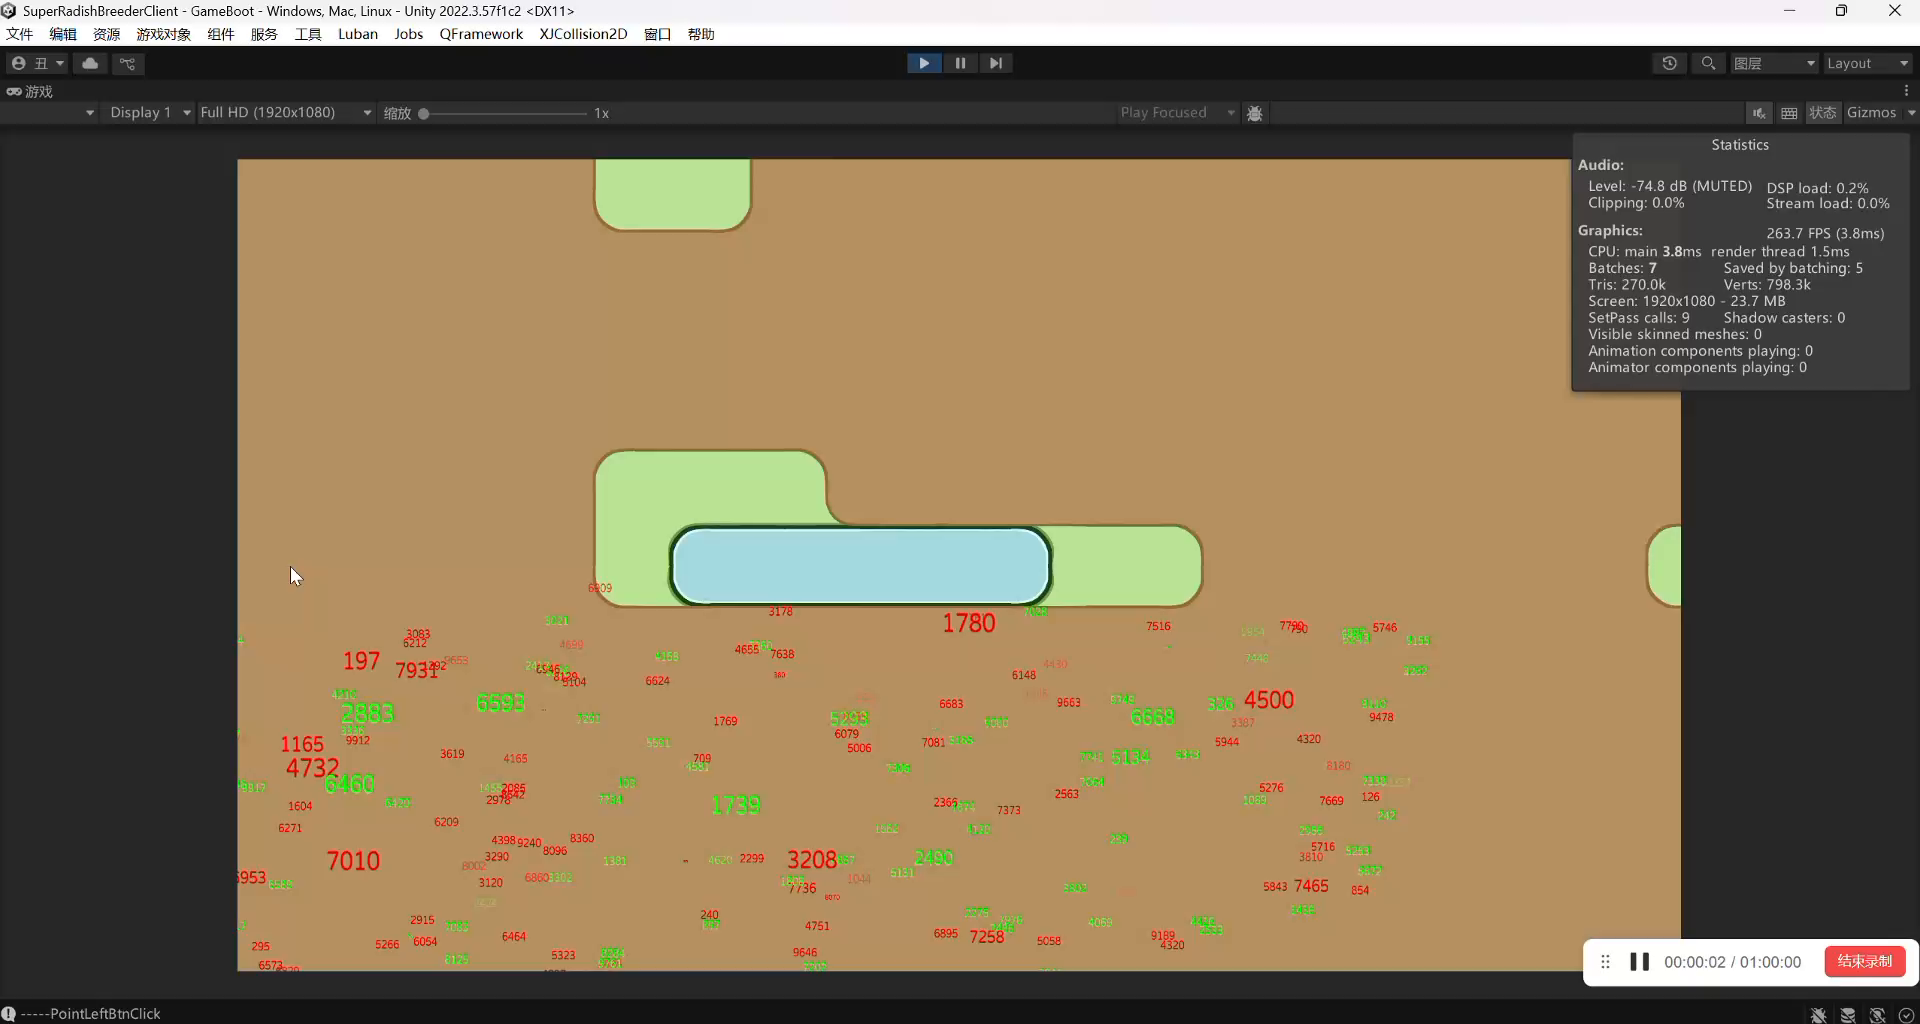This screenshot has width=1920, height=1024.
Task: Click the Gizmos button
Action: [1871, 113]
